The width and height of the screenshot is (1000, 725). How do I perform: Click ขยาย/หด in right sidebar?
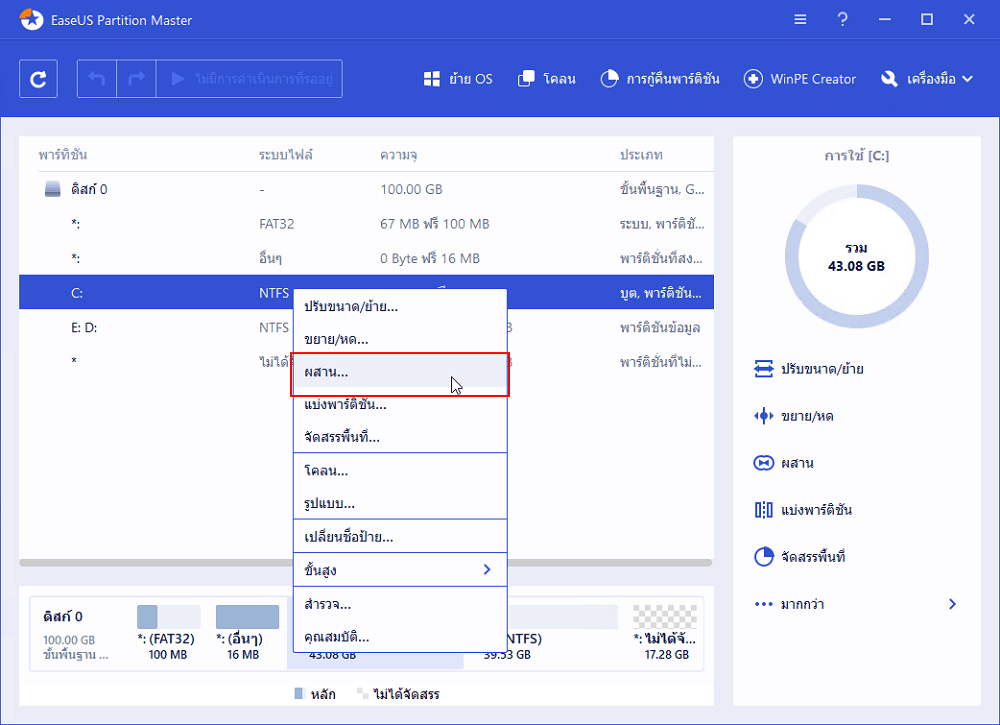793,416
